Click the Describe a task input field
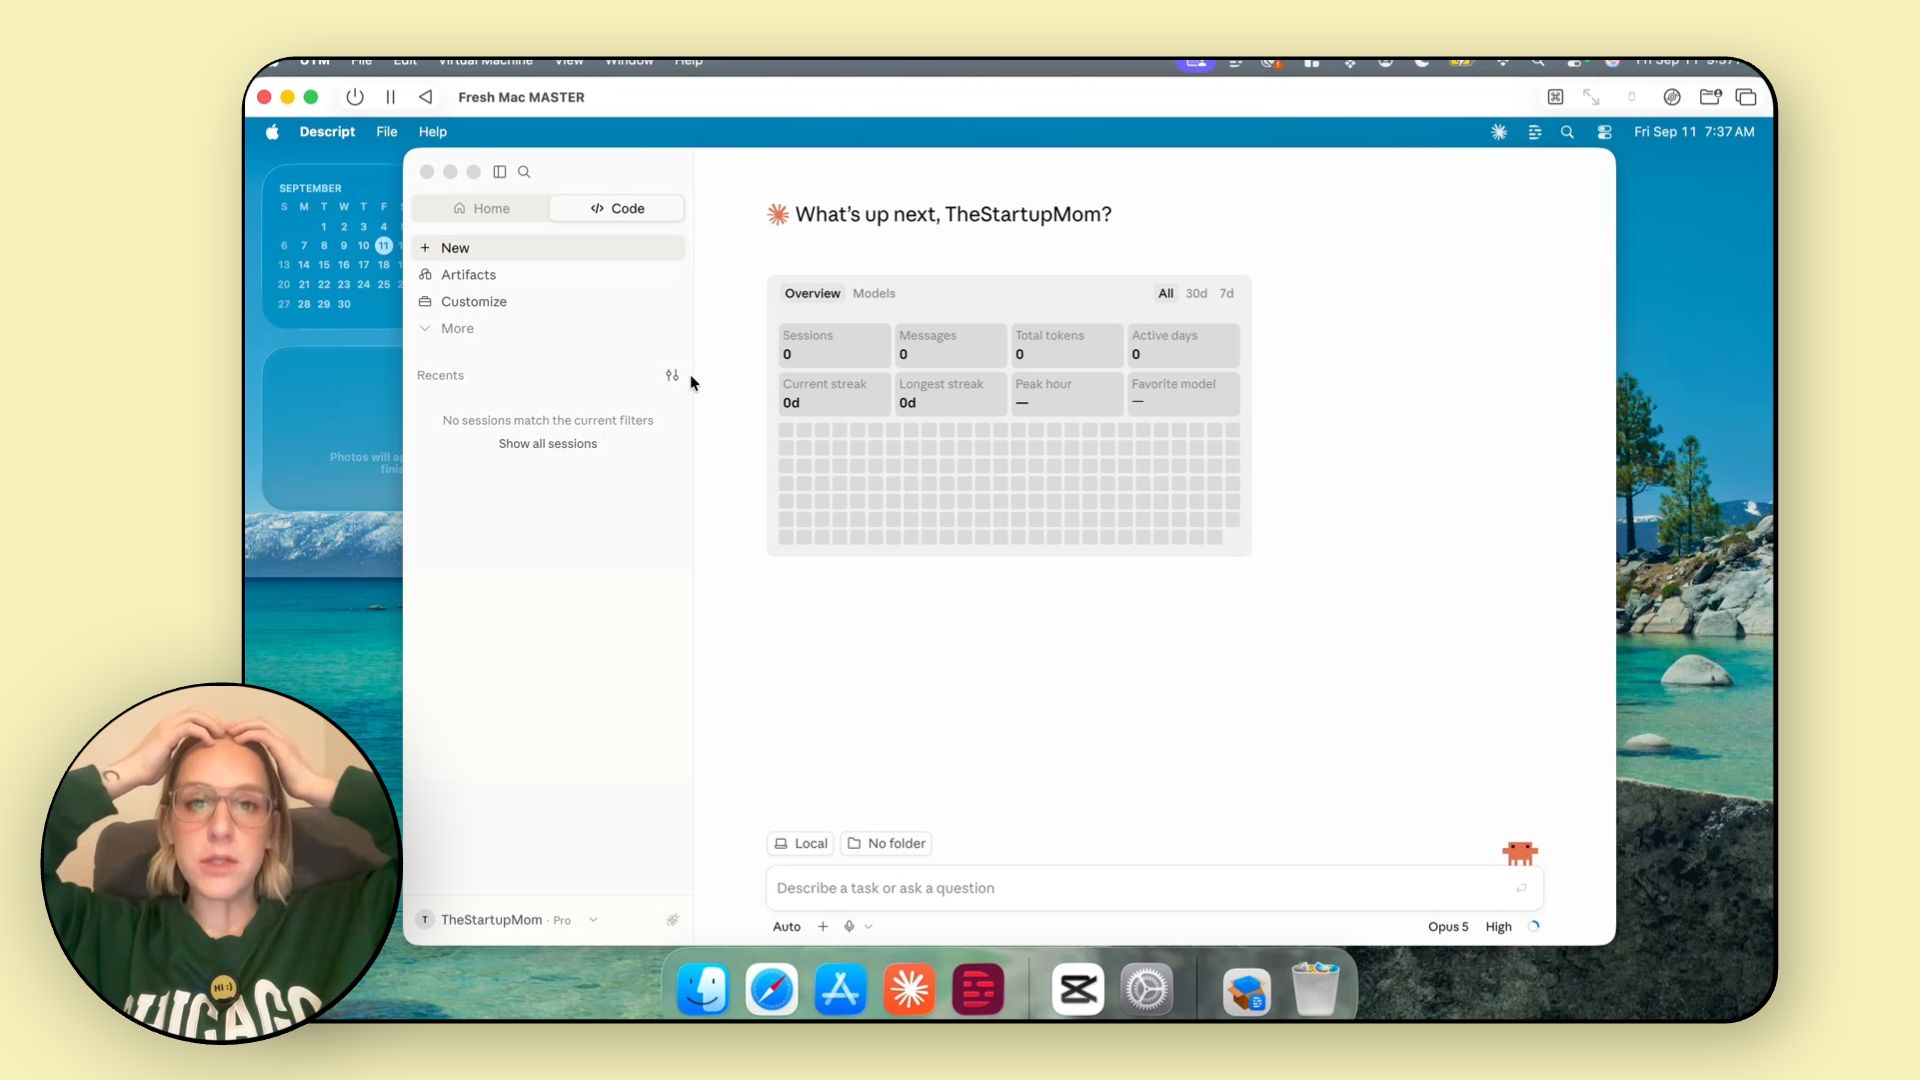Screen dimensions: 1920x1080 [1155, 888]
